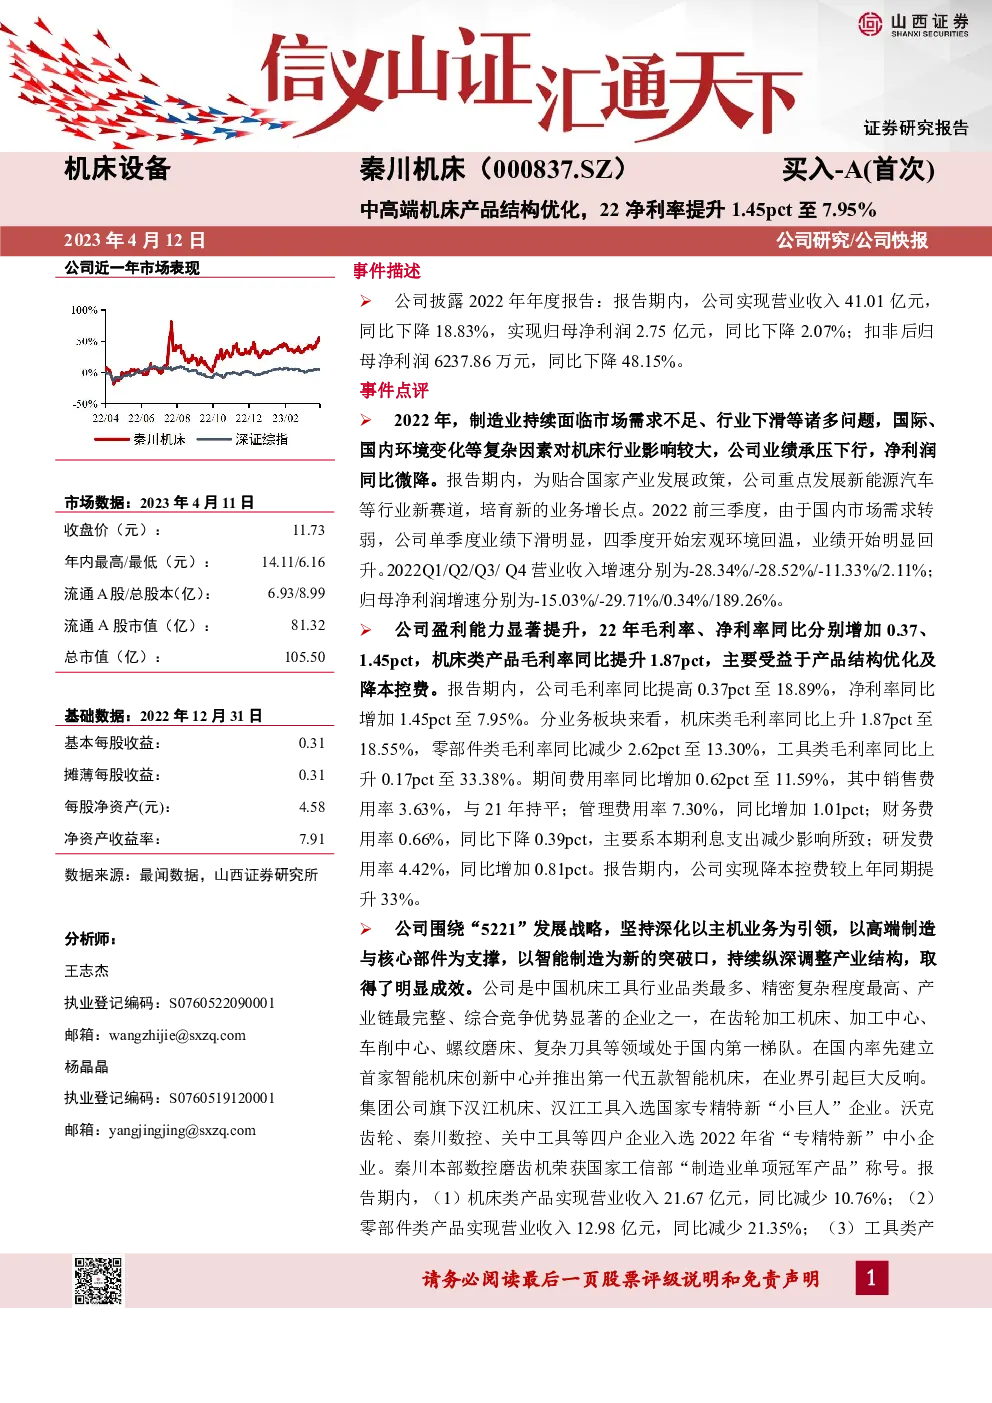Click the 公司近一年市场表现 heading
The height and width of the screenshot is (1403, 992).
click(x=132, y=268)
